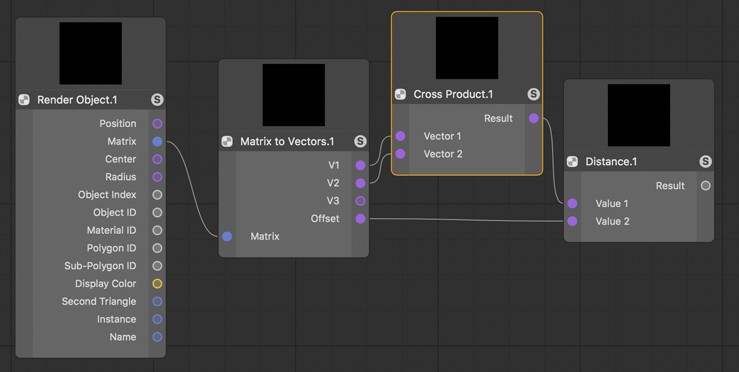Click the Render Object.1 checker icon

[24, 99]
